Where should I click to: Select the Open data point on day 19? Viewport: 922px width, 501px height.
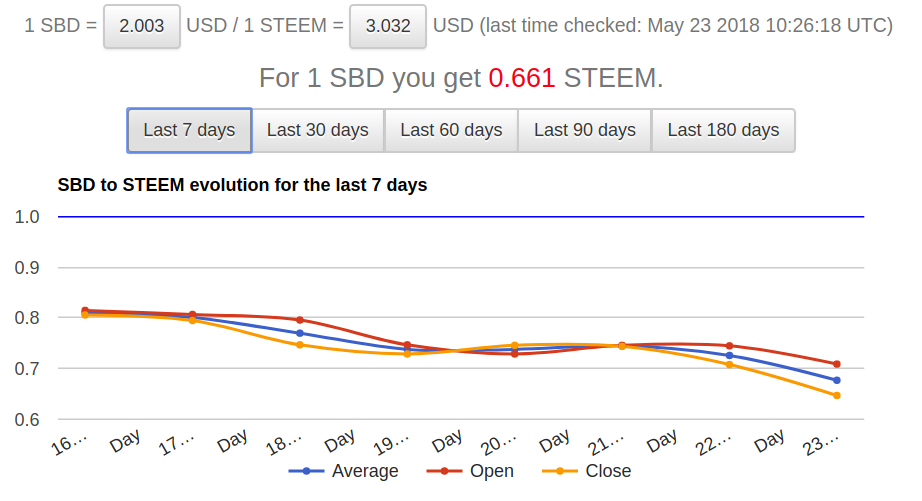[407, 345]
